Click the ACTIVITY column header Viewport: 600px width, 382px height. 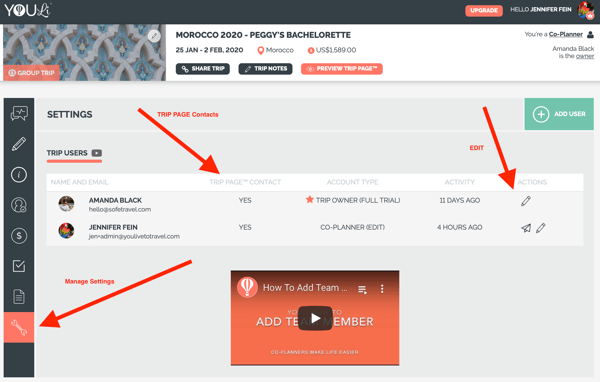pos(460,182)
